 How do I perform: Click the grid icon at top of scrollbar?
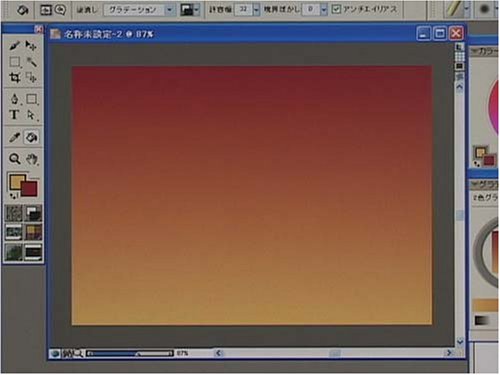coord(460,56)
